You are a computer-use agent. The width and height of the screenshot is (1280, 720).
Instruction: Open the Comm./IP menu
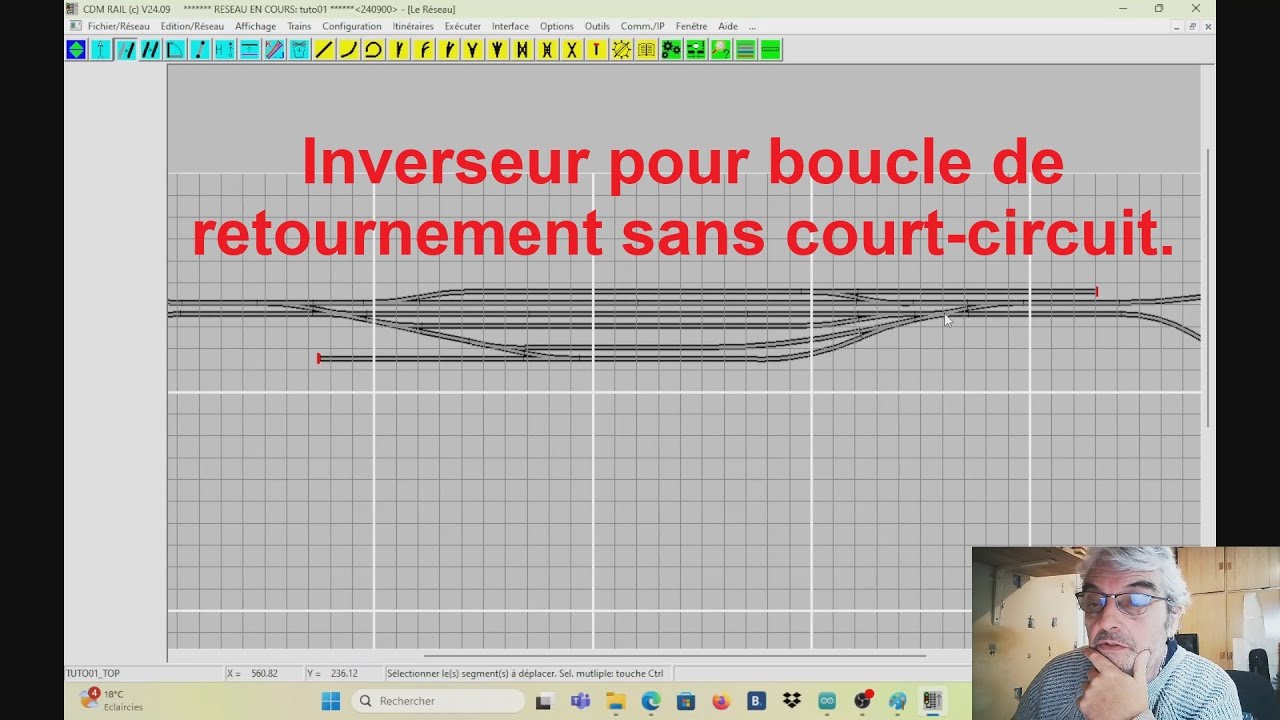click(x=642, y=26)
